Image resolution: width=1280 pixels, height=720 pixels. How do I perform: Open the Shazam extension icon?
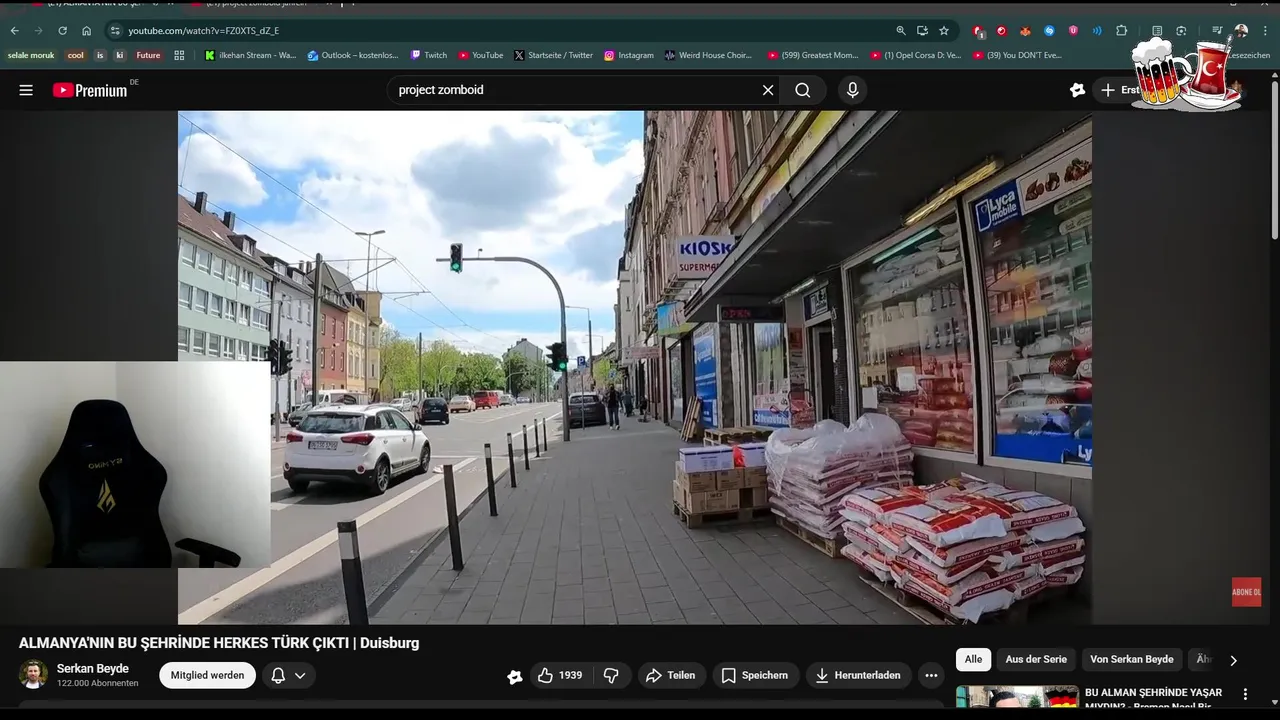coord(1049,31)
